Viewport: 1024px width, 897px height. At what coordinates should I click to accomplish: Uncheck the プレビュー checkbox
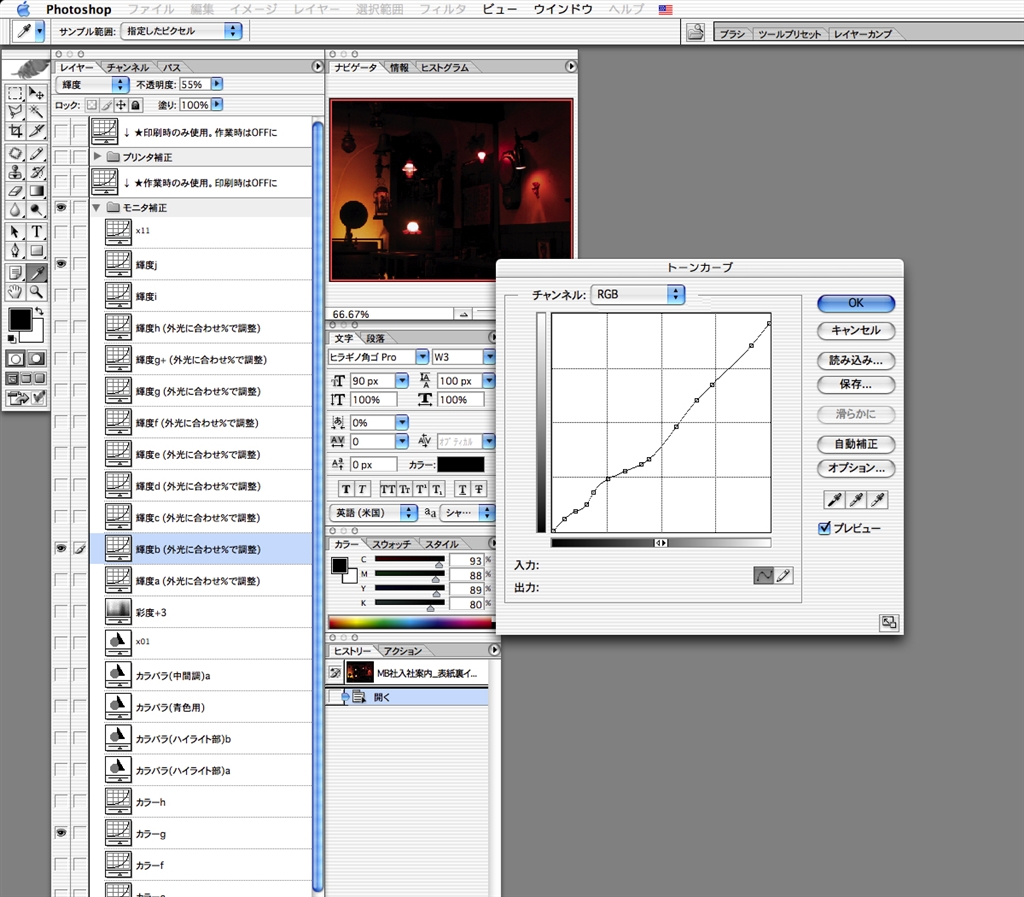click(825, 528)
